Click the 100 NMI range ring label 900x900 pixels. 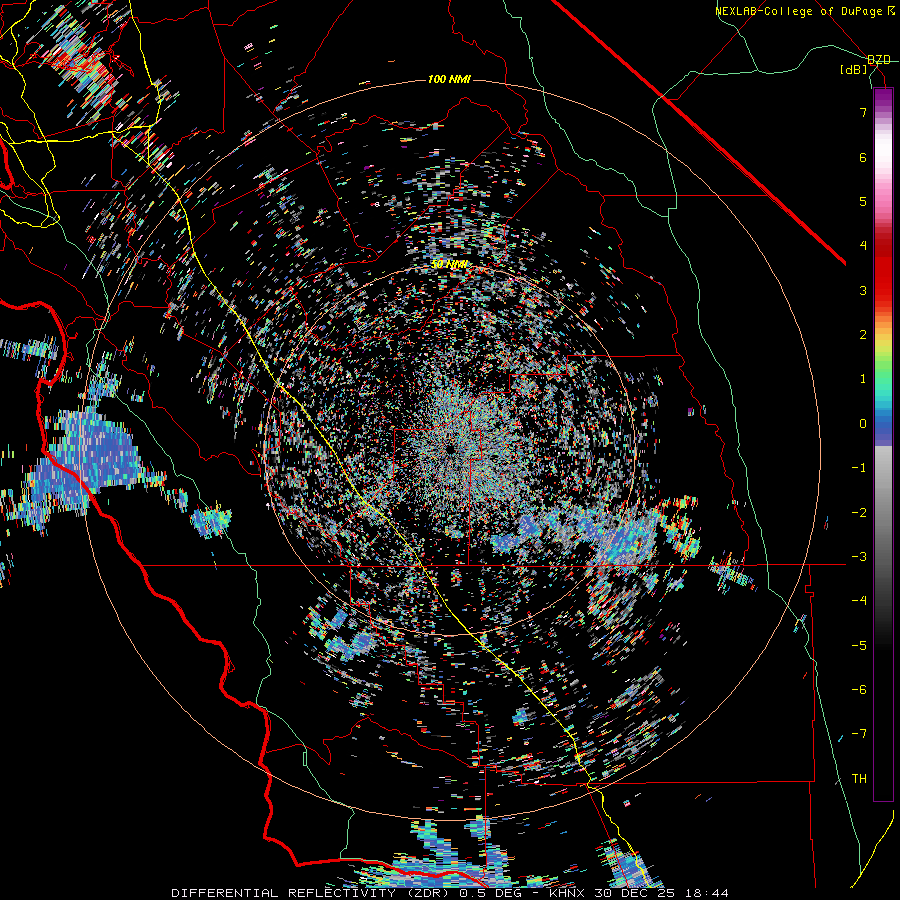coord(449,79)
